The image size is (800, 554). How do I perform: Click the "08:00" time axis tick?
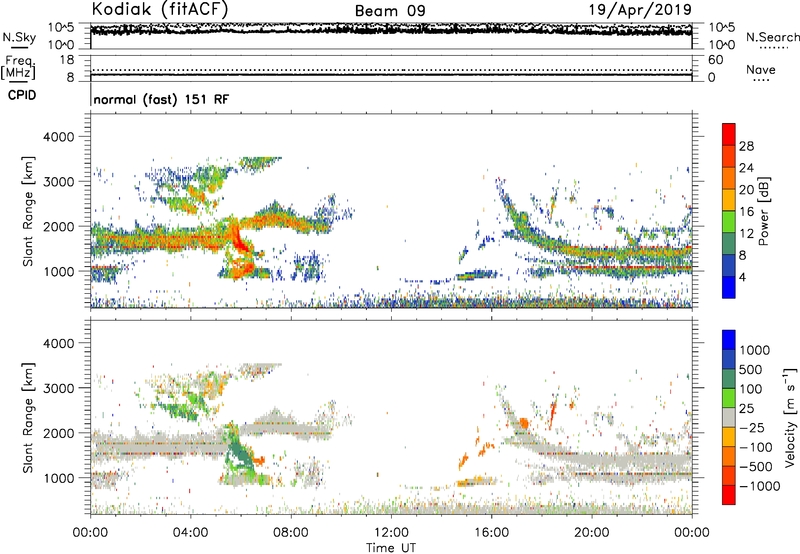(x=291, y=533)
